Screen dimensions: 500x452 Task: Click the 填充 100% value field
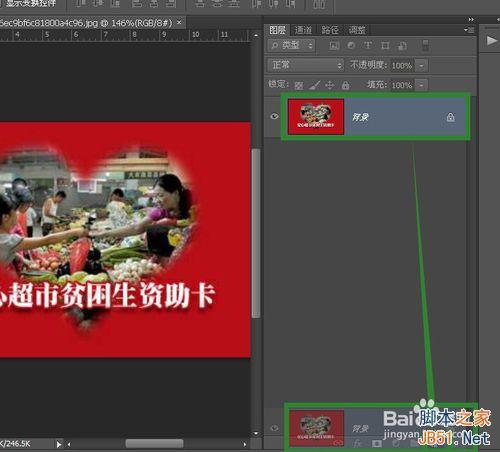tap(402, 85)
